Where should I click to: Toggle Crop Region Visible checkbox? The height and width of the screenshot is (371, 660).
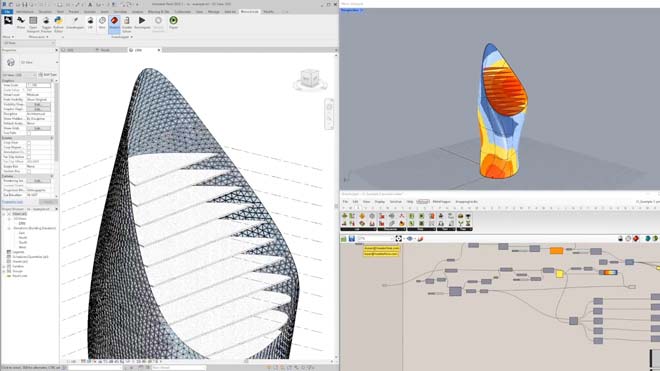click(x=29, y=147)
